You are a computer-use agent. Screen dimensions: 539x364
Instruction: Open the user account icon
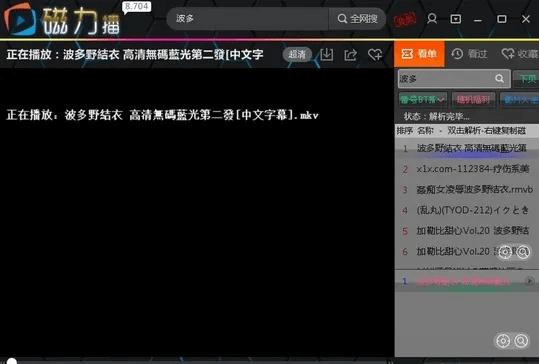[x=432, y=19]
